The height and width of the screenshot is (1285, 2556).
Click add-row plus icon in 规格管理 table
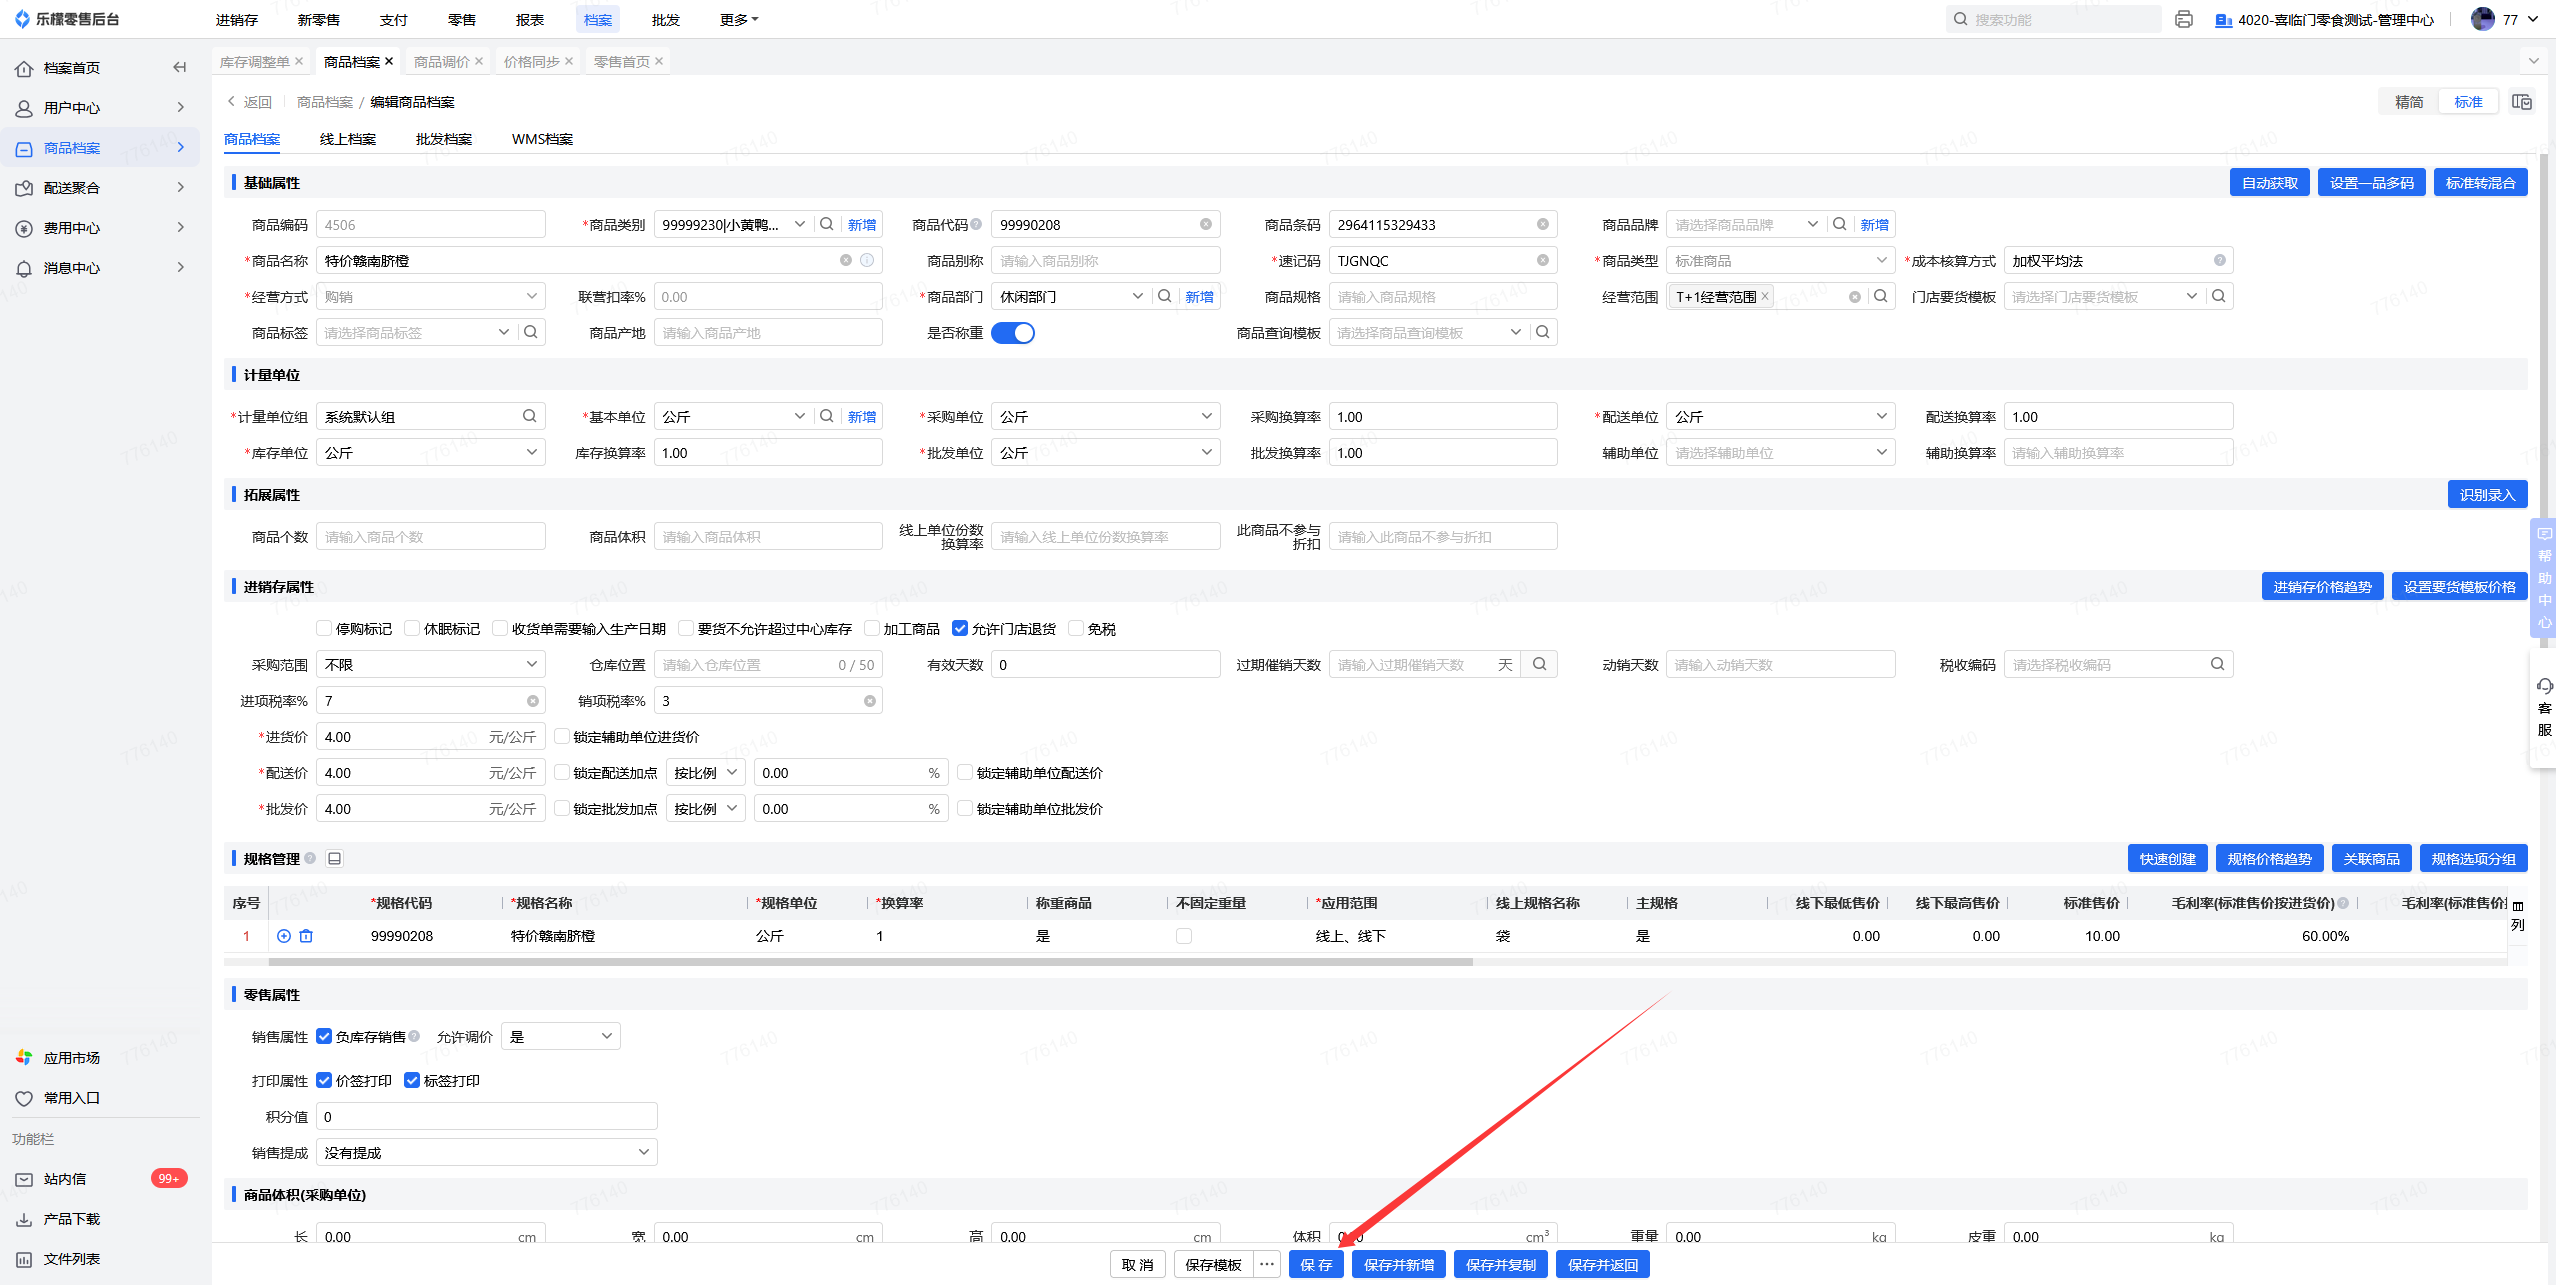coord(284,936)
